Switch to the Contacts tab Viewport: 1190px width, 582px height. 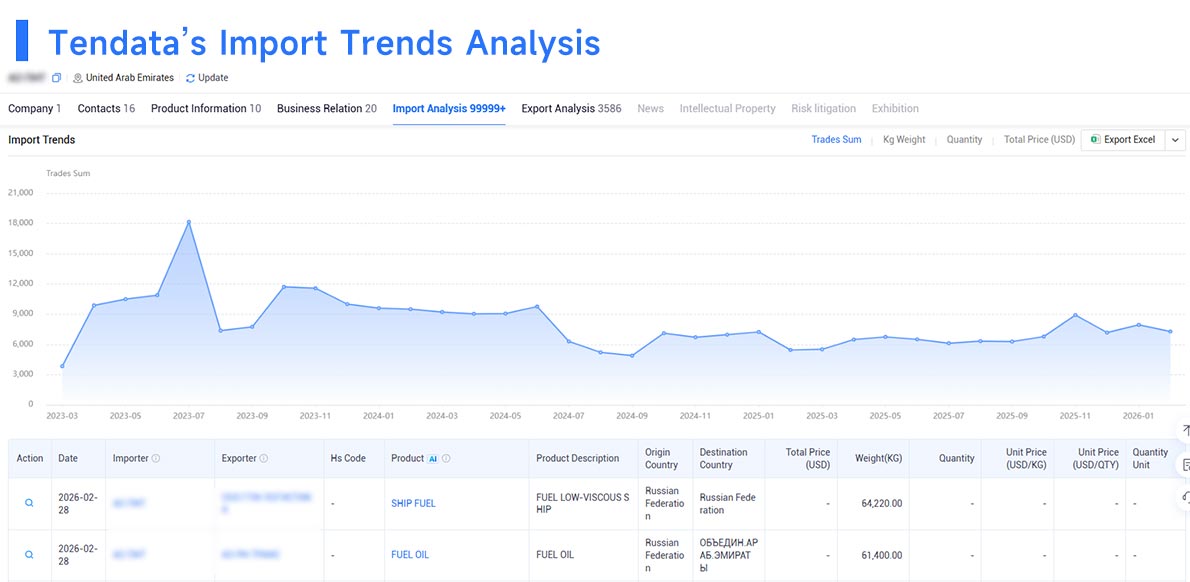click(x=106, y=109)
